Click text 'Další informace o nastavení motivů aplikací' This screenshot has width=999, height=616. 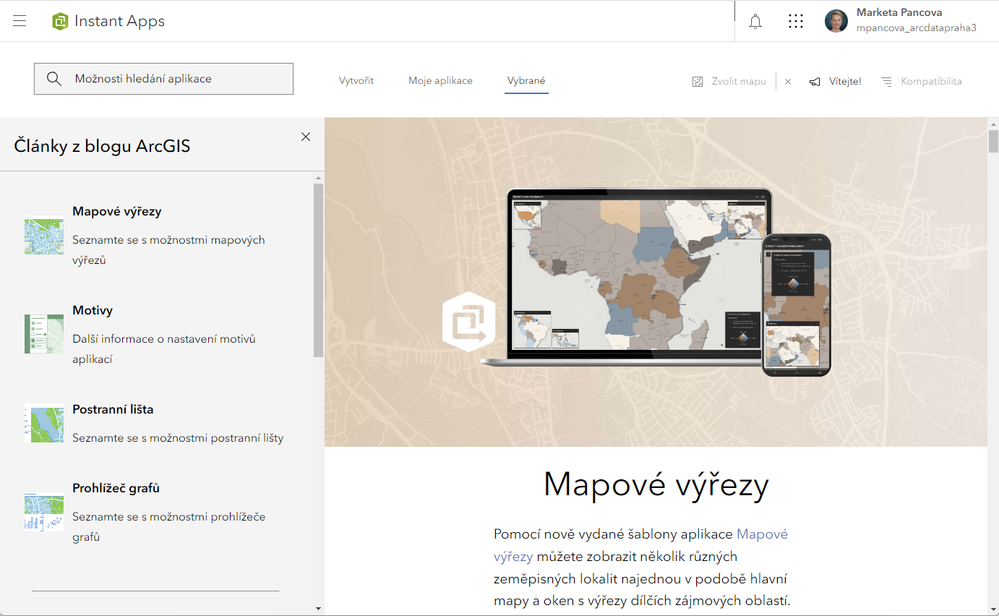pos(164,349)
